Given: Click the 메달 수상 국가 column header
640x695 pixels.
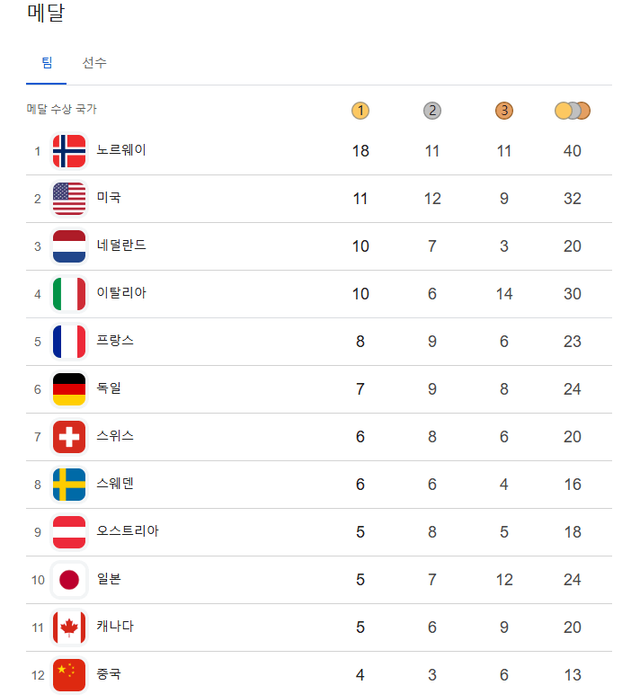Looking at the screenshot, I should click(61, 109).
